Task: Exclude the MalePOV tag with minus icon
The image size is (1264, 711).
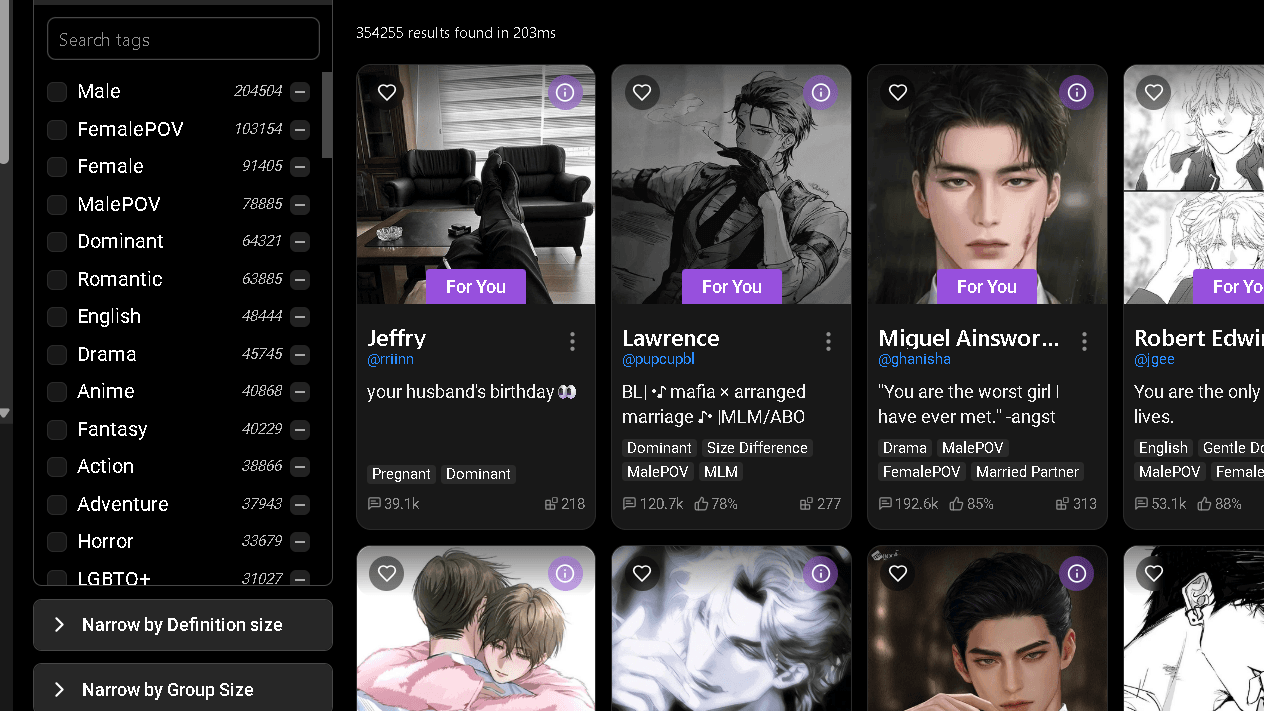Action: click(300, 205)
